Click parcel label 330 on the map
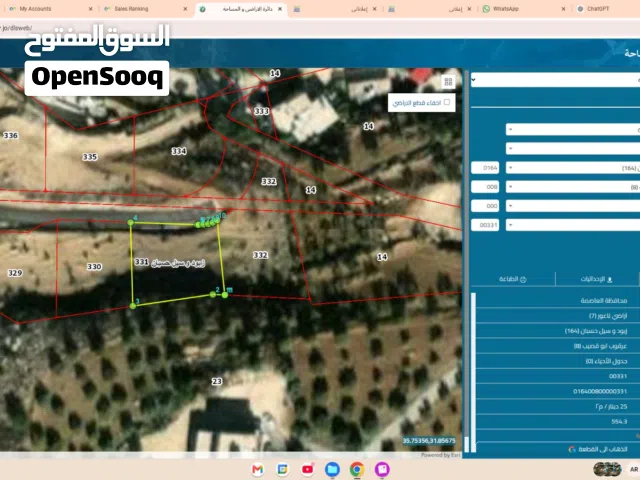Viewport: 640px width, 480px height. 94,267
